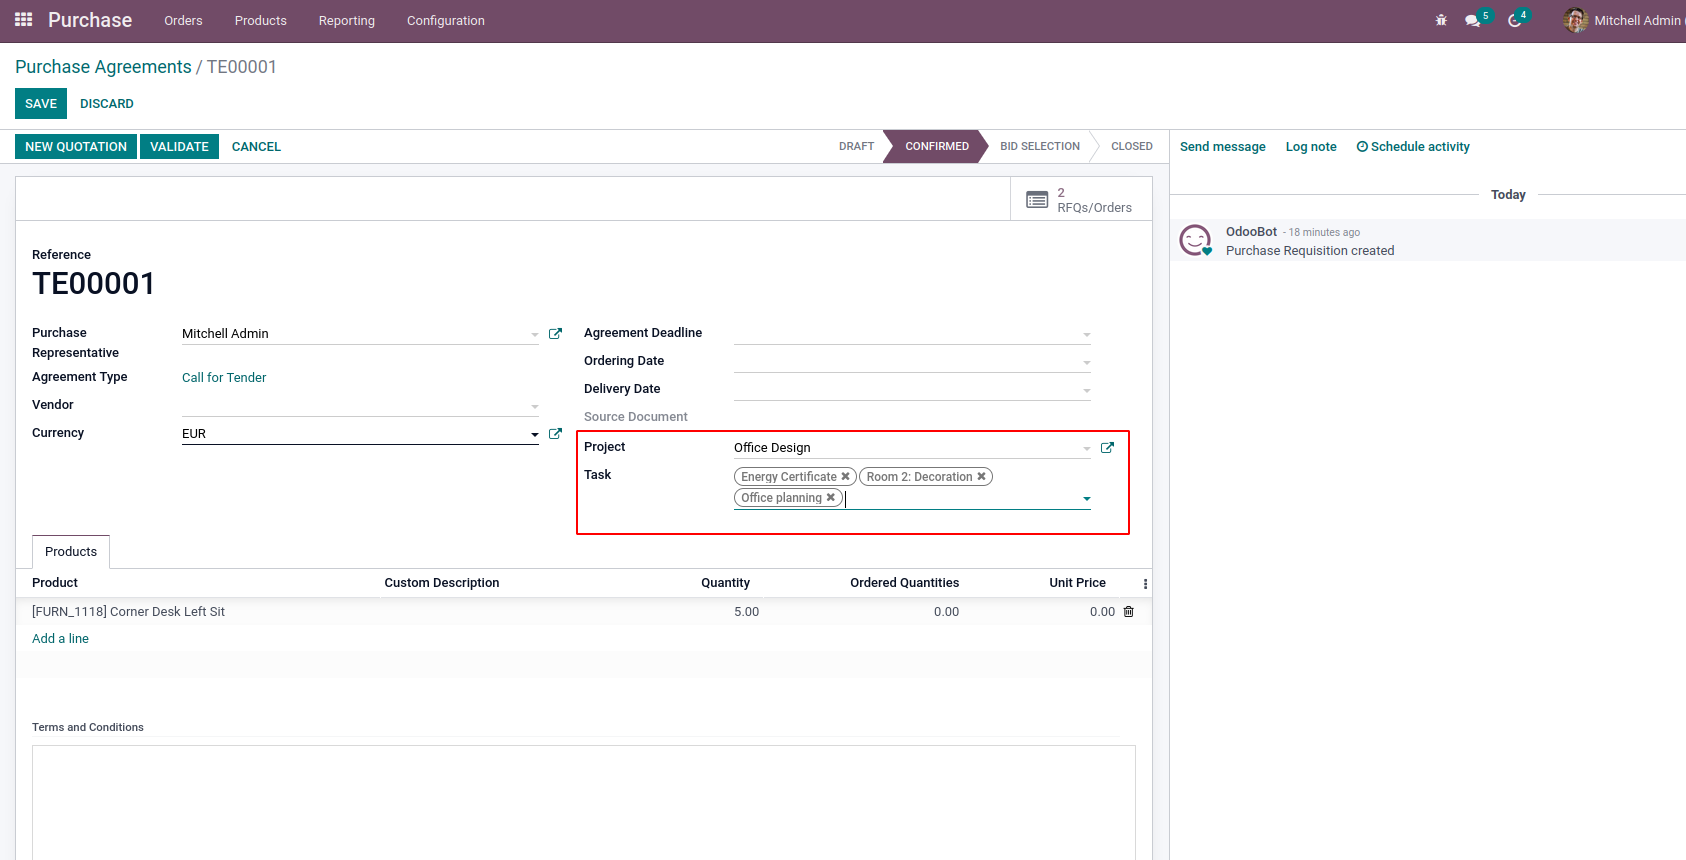Select the Closed status stage
Image resolution: width=1686 pixels, height=860 pixels.
pyautogui.click(x=1132, y=147)
